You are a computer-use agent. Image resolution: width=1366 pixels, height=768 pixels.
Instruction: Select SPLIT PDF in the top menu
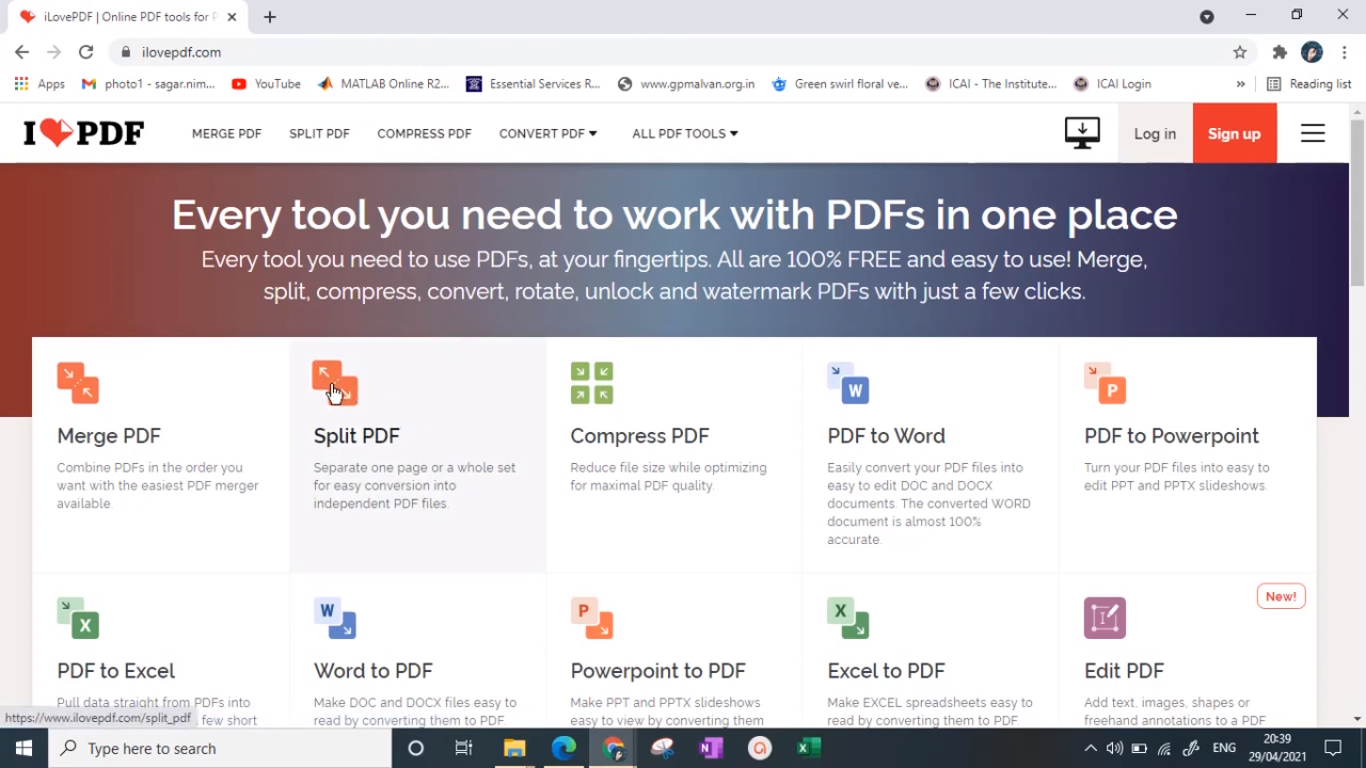pos(320,133)
